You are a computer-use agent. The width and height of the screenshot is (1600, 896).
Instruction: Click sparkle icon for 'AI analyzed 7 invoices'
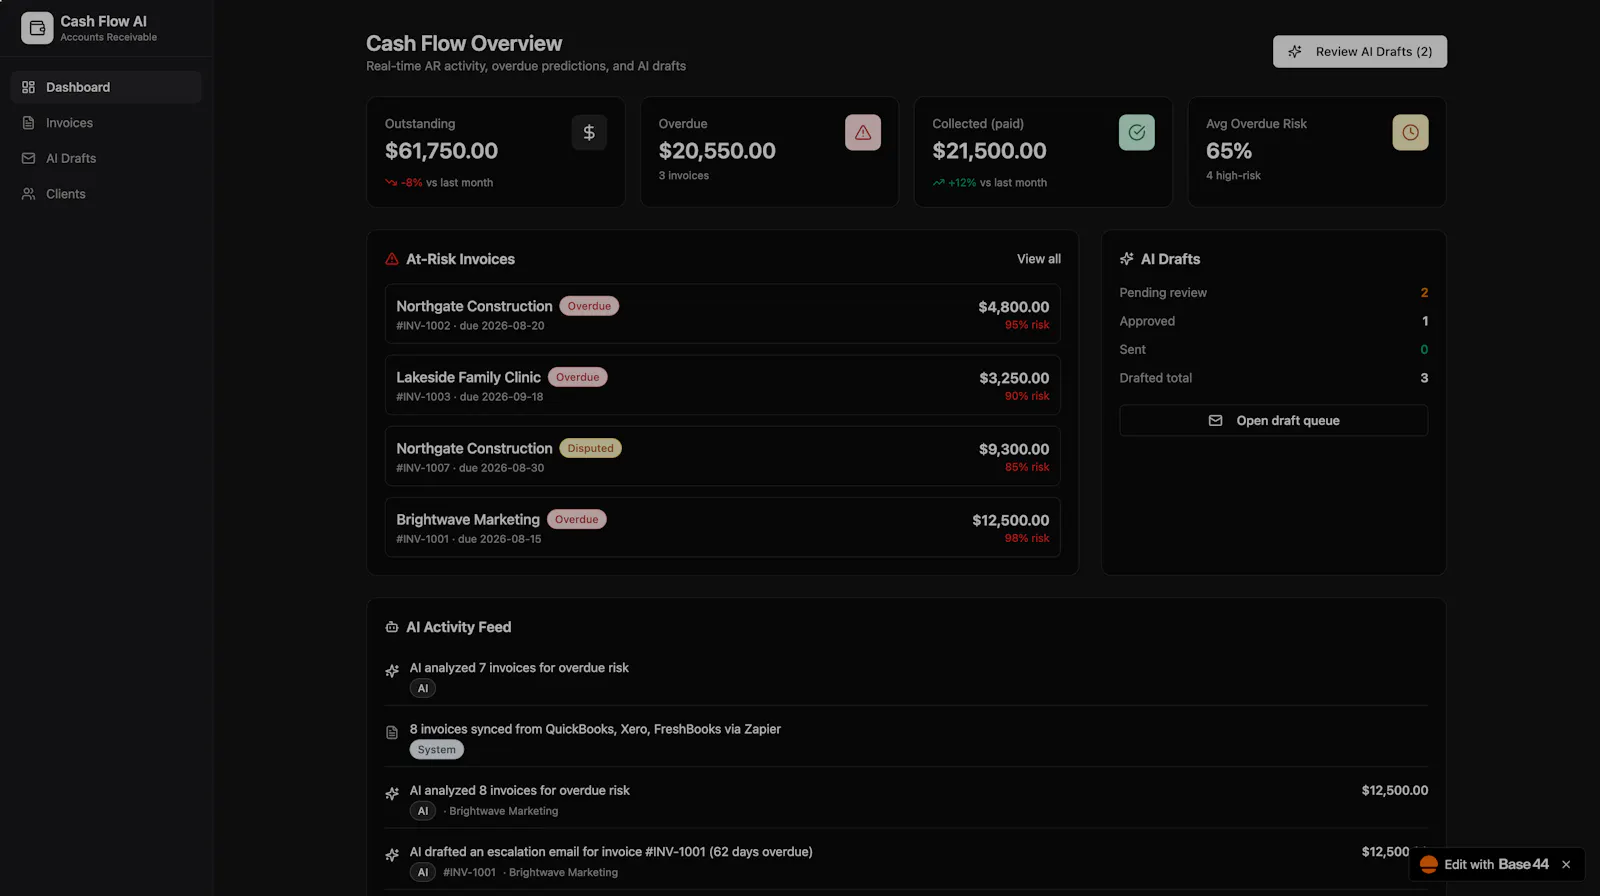coord(392,671)
